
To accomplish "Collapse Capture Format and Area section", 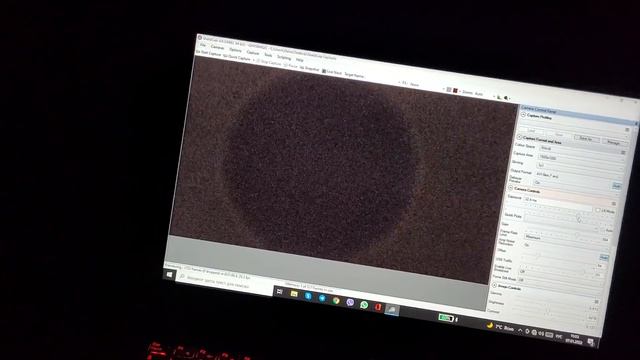I will (x=519, y=138).
